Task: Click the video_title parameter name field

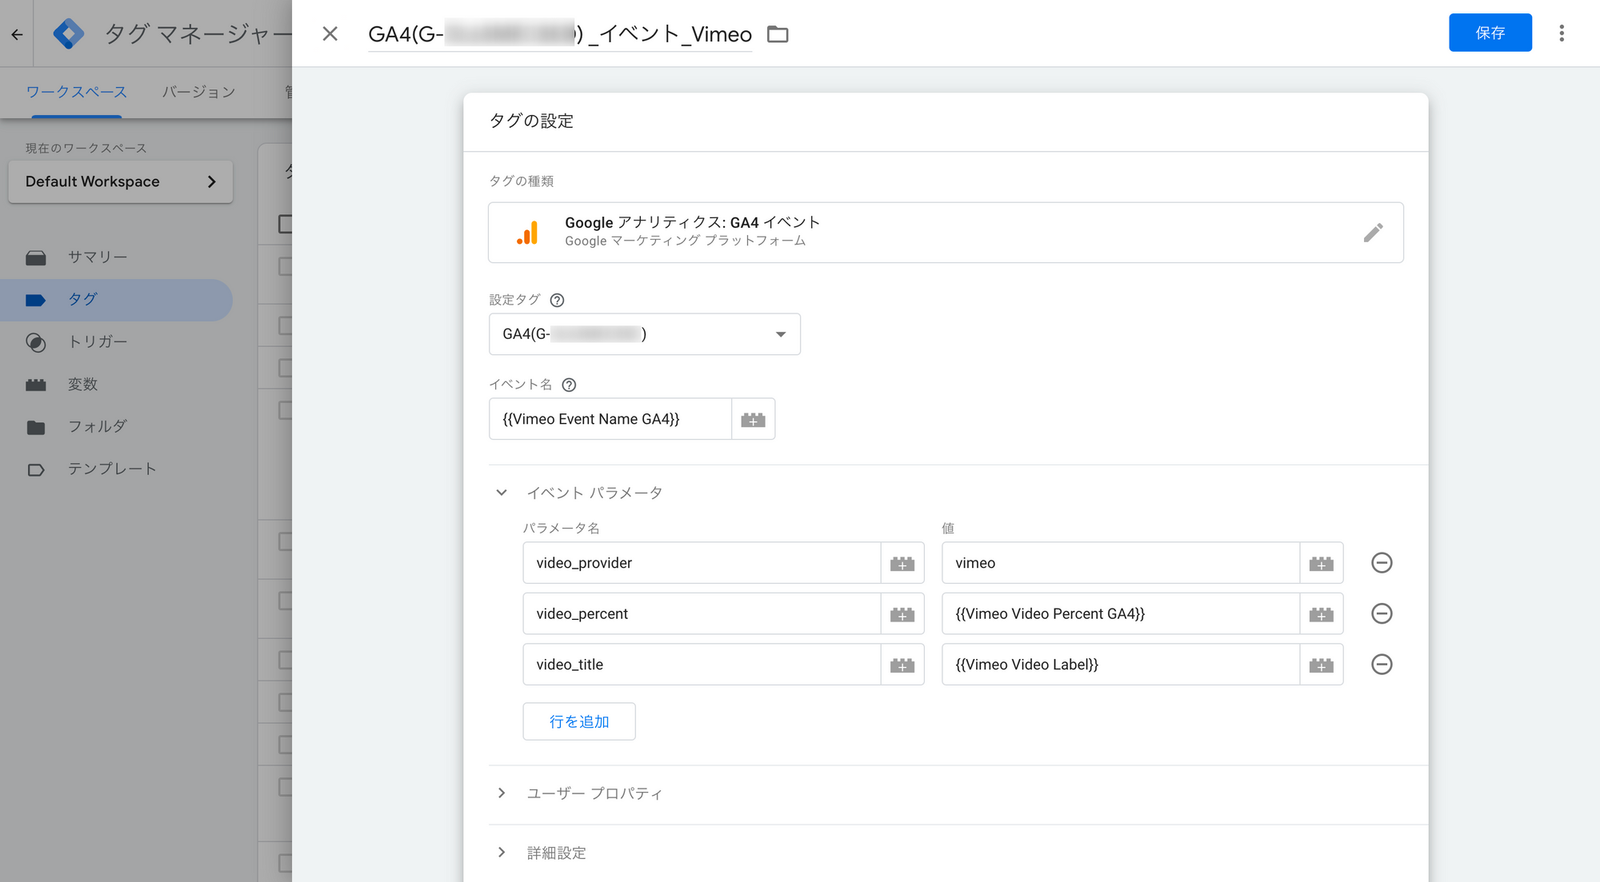Action: pyautogui.click(x=701, y=664)
